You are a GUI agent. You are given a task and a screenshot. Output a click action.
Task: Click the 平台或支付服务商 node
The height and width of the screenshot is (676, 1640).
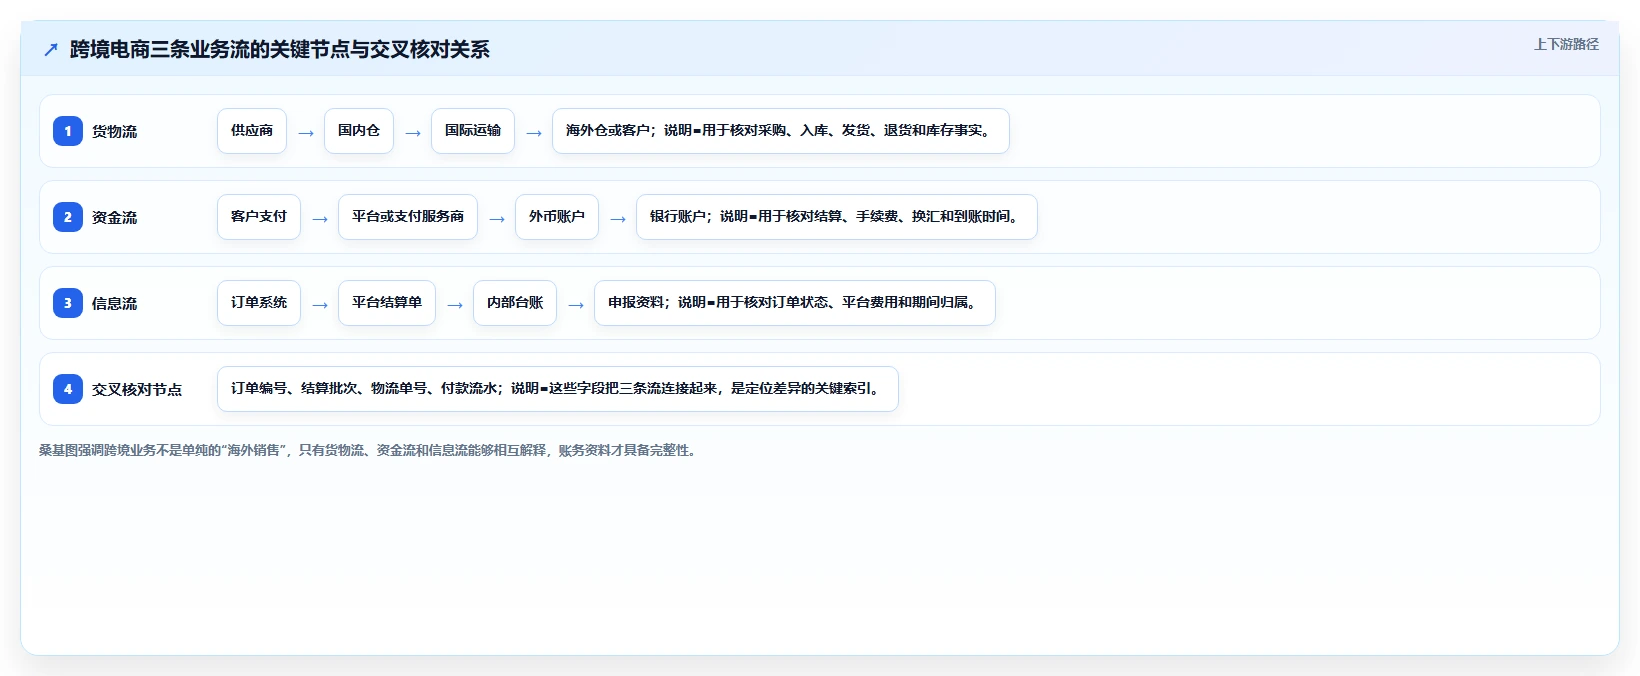(x=408, y=217)
